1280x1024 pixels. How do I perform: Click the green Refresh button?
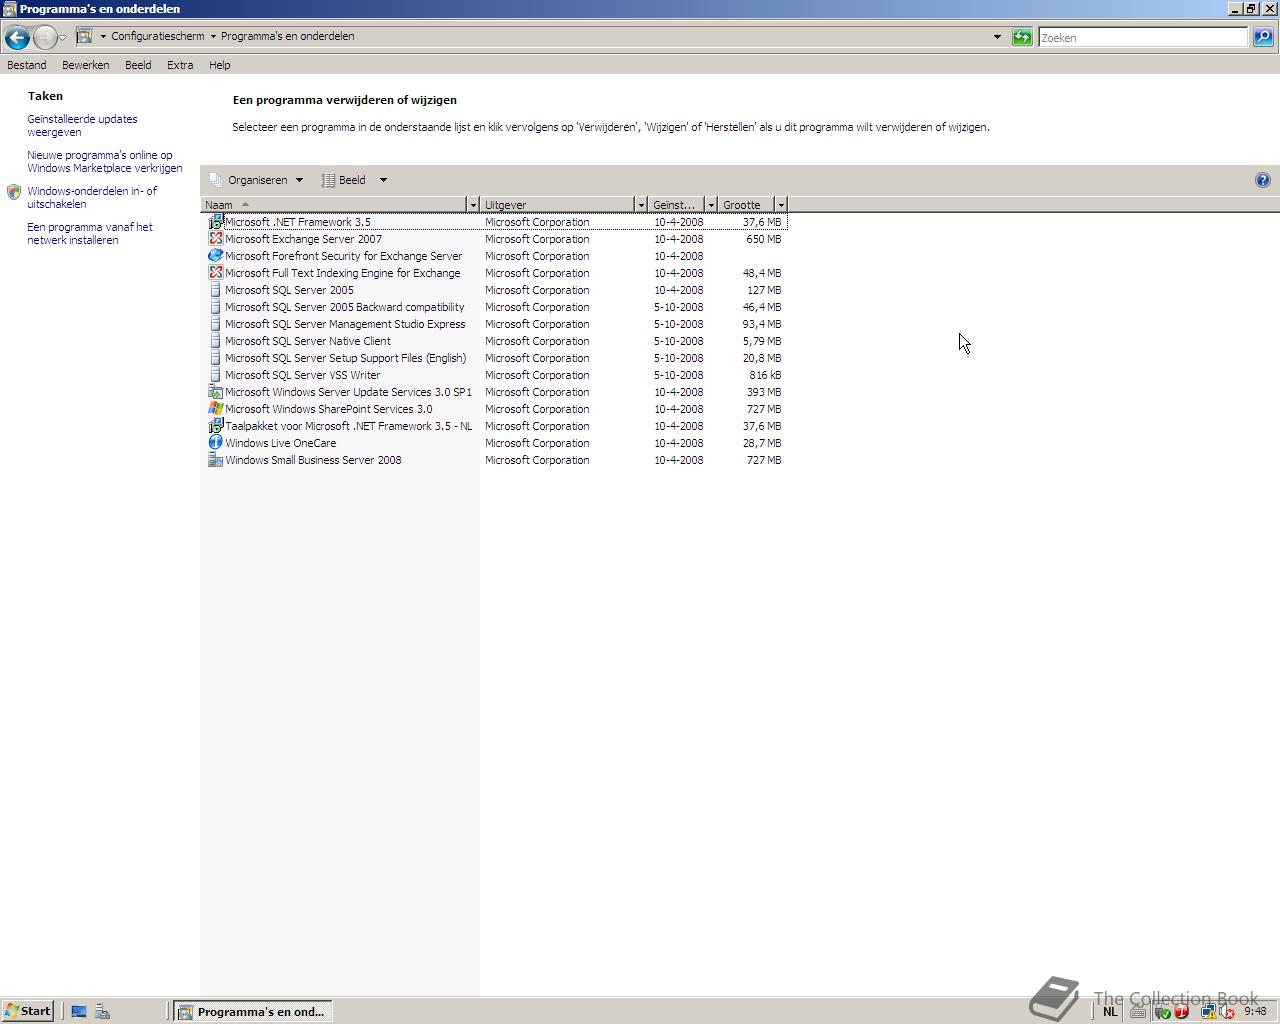pos(1021,37)
